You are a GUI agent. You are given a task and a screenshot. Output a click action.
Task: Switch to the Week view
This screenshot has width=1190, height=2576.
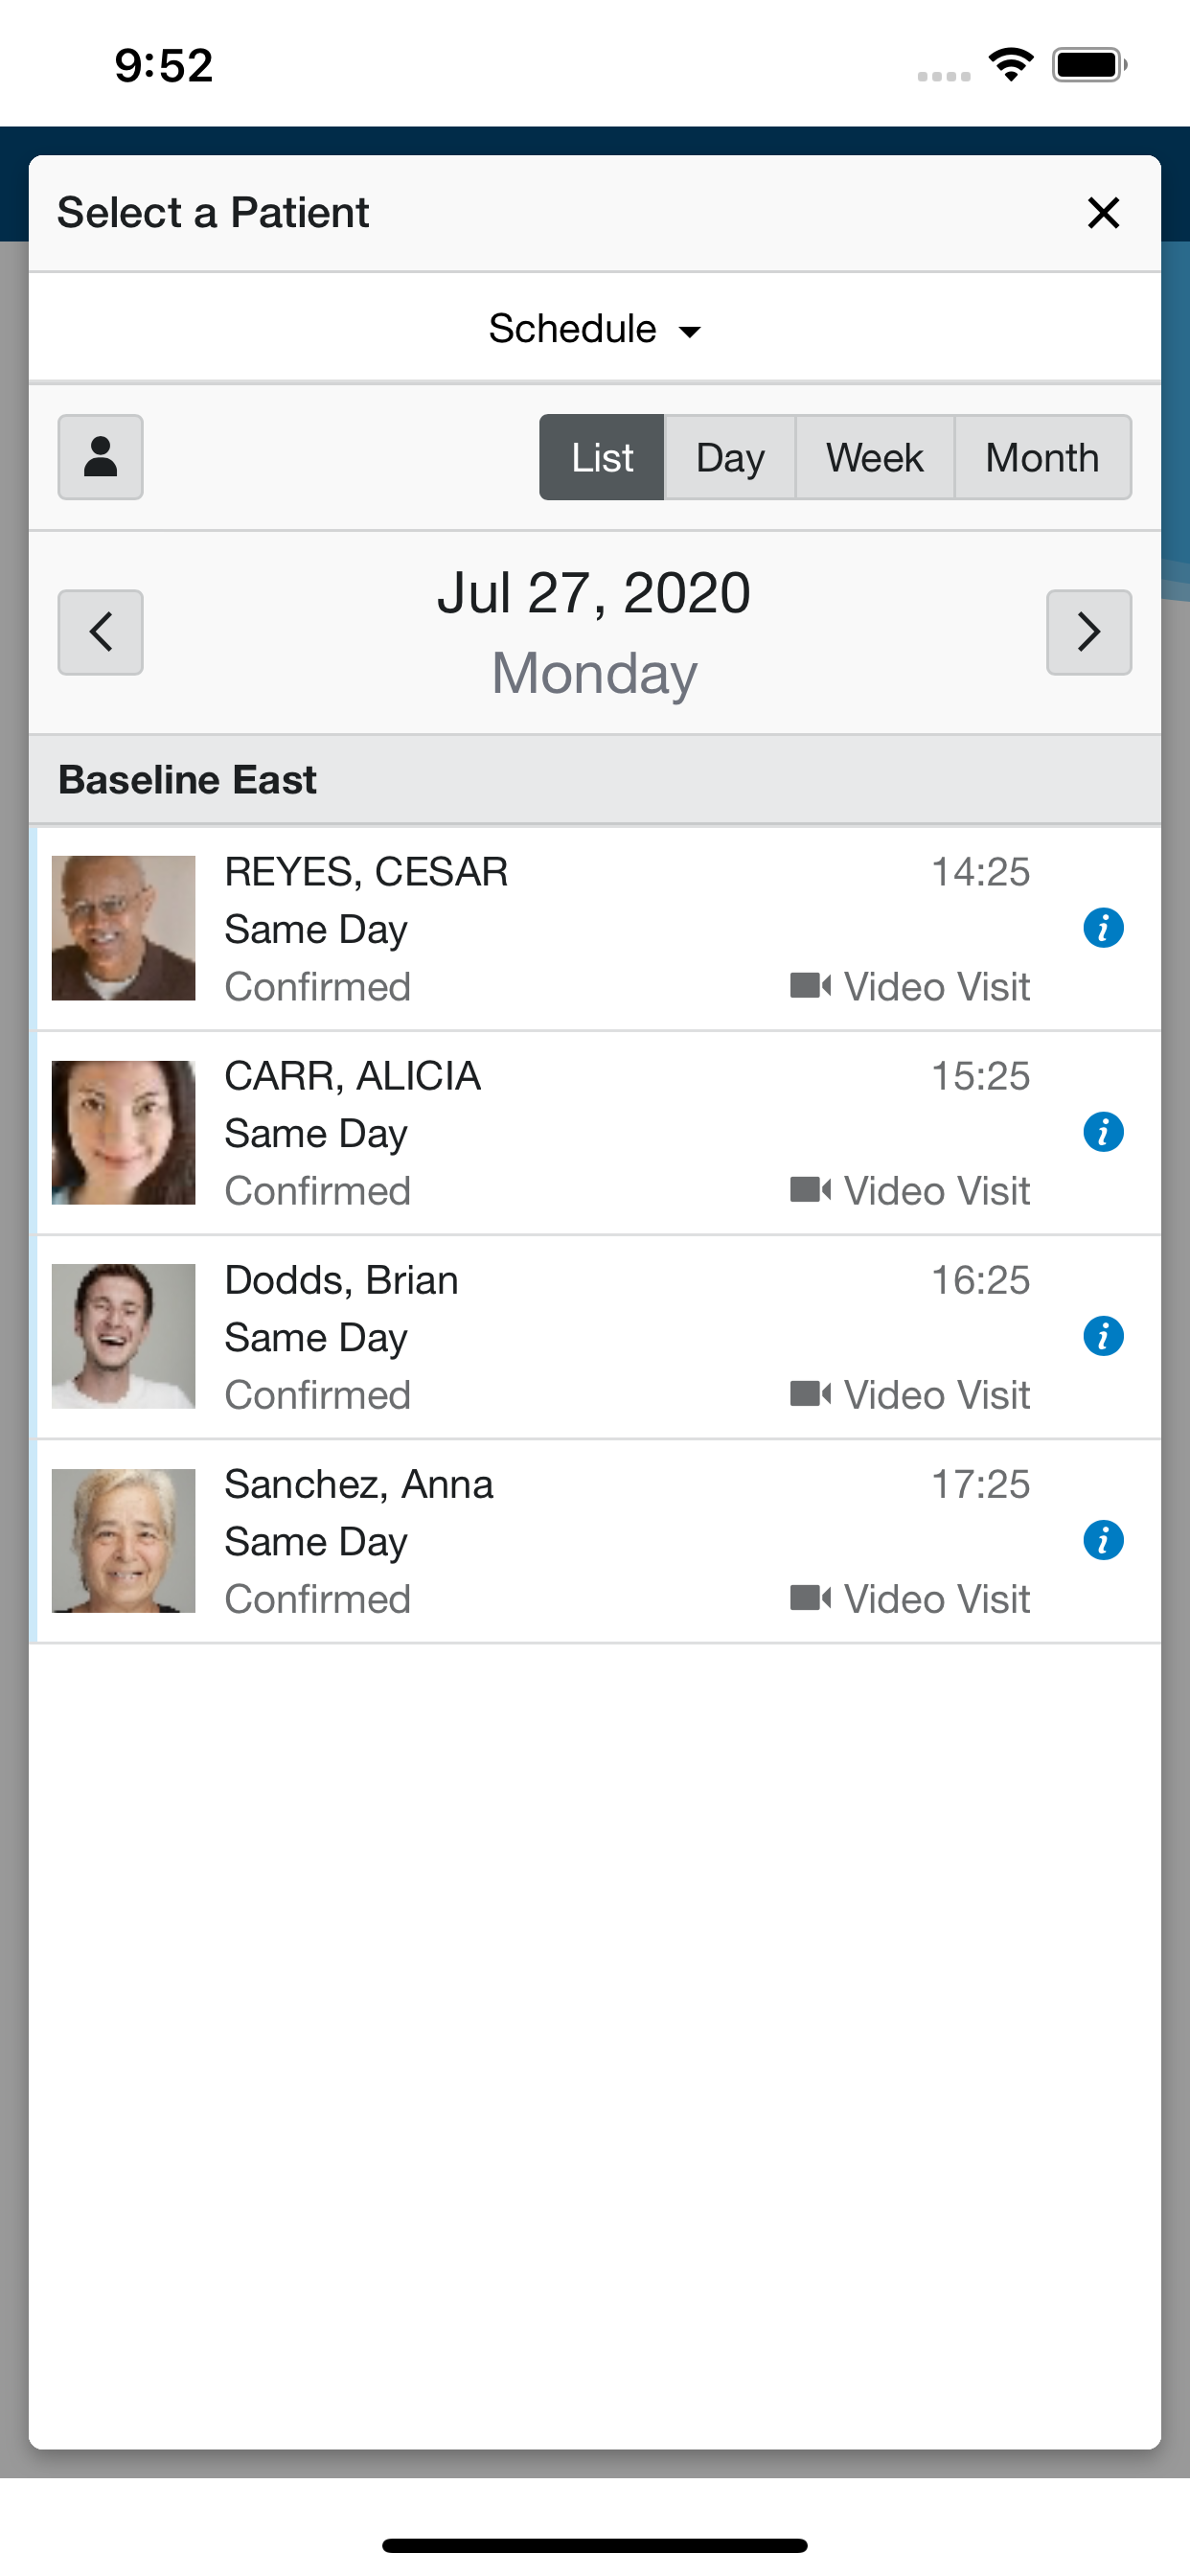point(874,457)
